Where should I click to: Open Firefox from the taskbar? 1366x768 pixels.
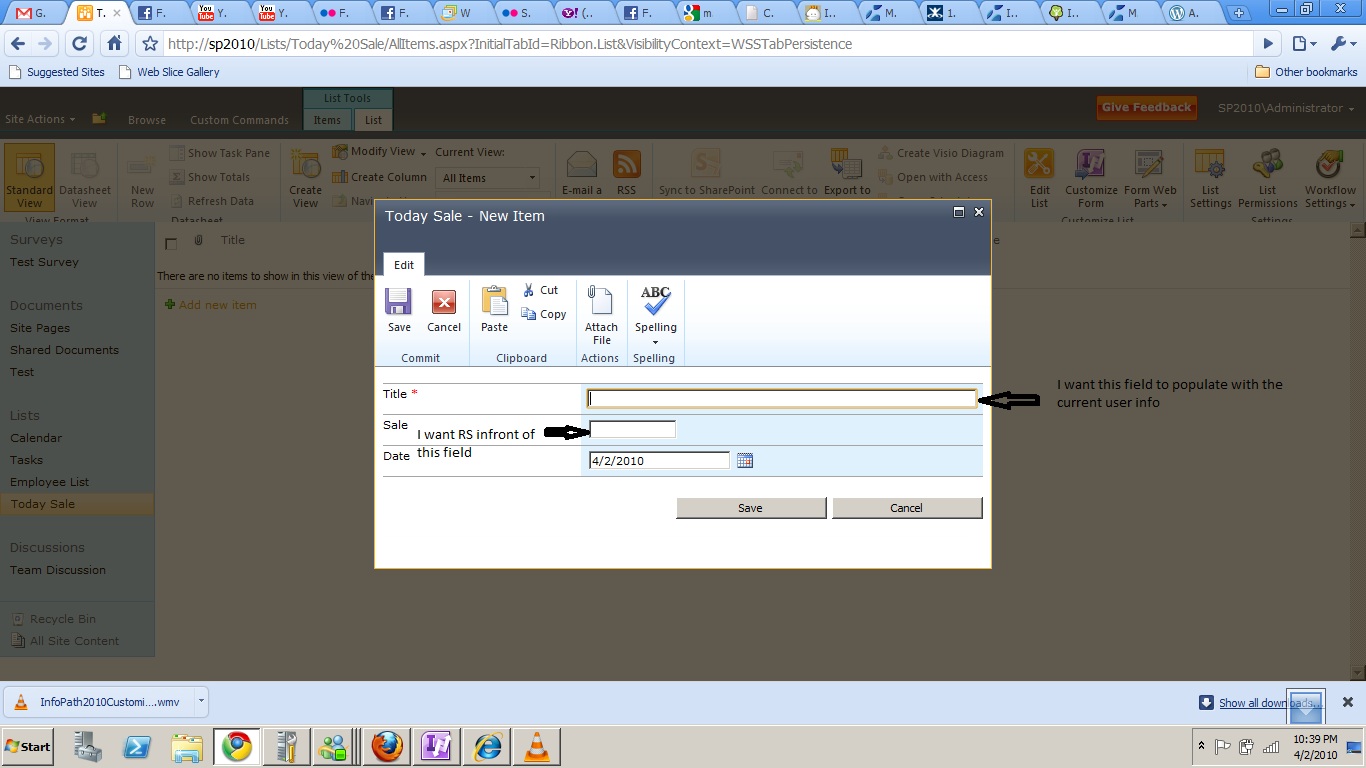[x=387, y=747]
